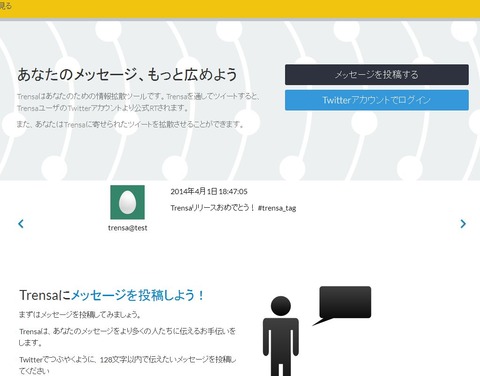Click the black speech bubble graphic

[343, 305]
